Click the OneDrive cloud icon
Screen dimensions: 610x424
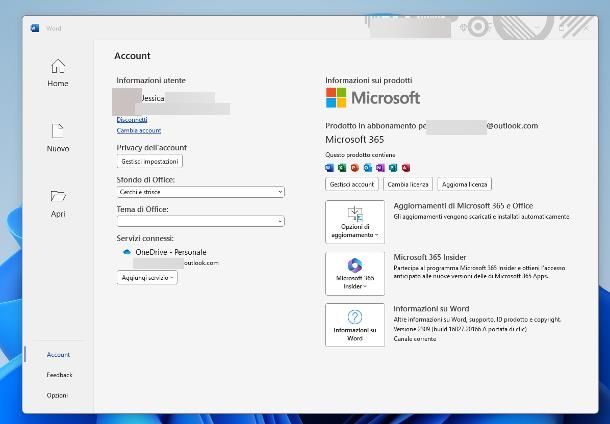[126, 252]
